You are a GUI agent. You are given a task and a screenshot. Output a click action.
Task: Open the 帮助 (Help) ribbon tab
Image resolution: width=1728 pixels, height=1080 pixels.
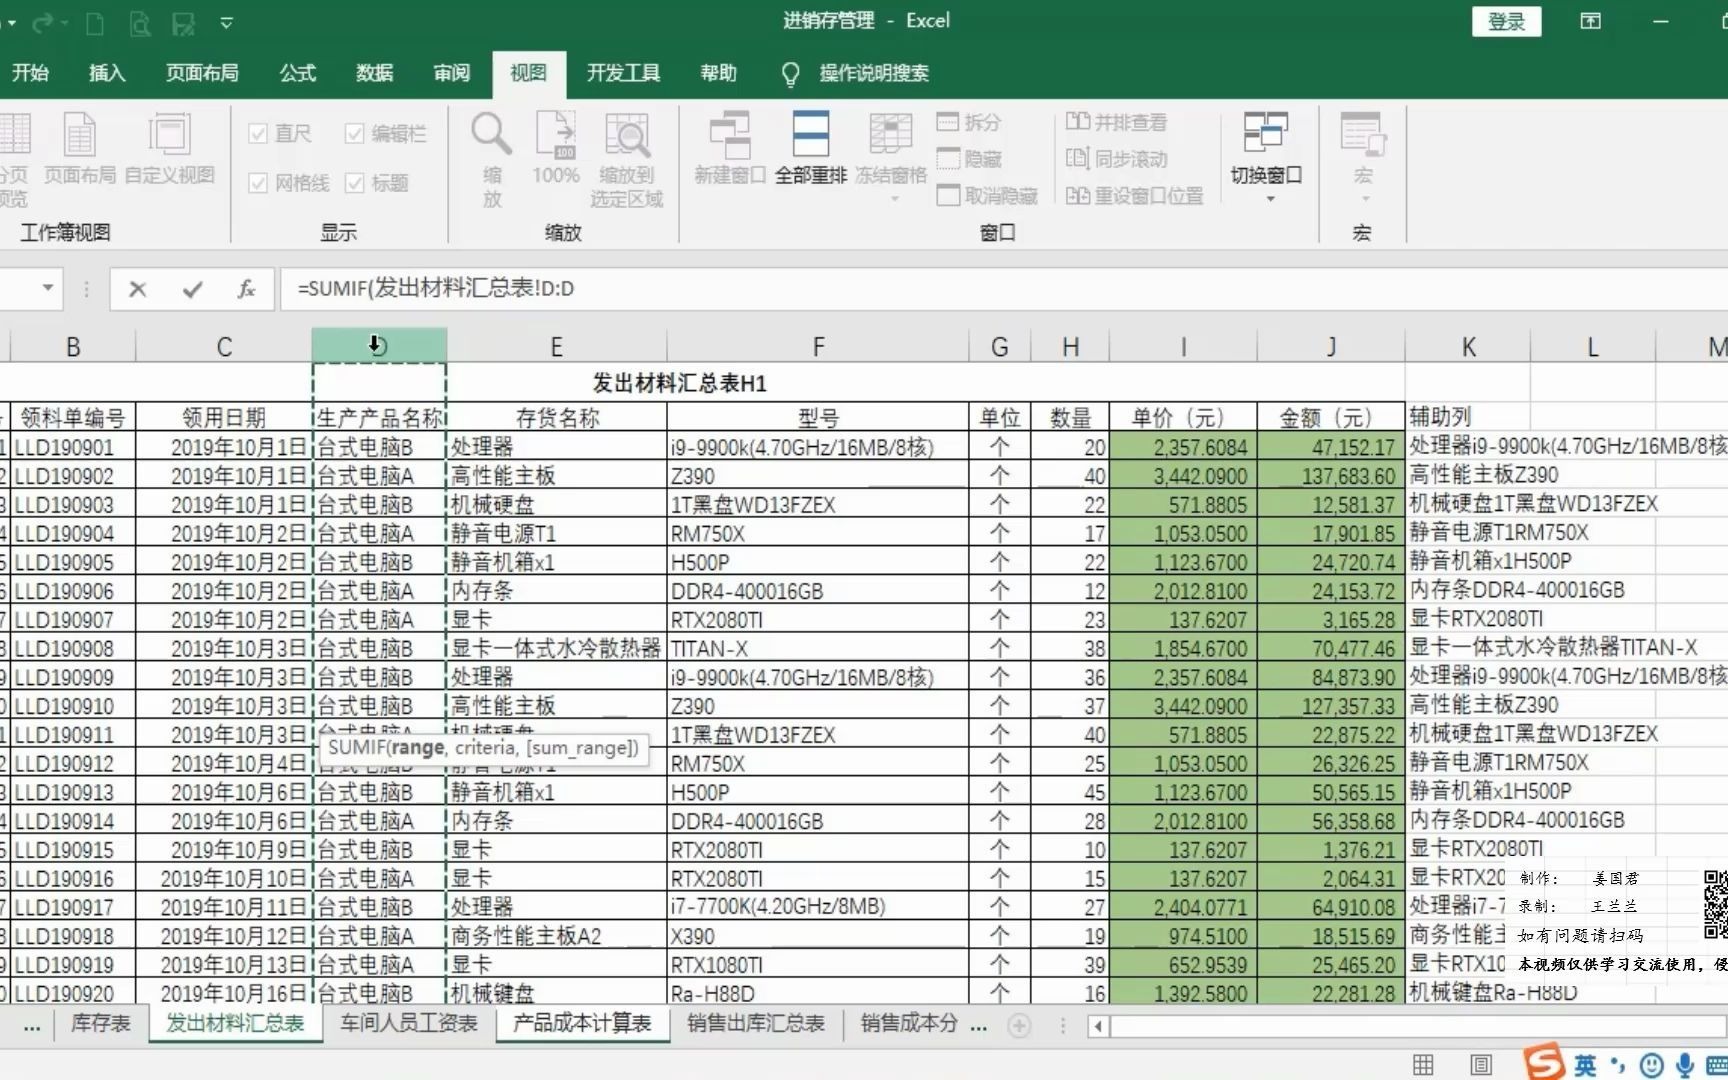(x=718, y=73)
